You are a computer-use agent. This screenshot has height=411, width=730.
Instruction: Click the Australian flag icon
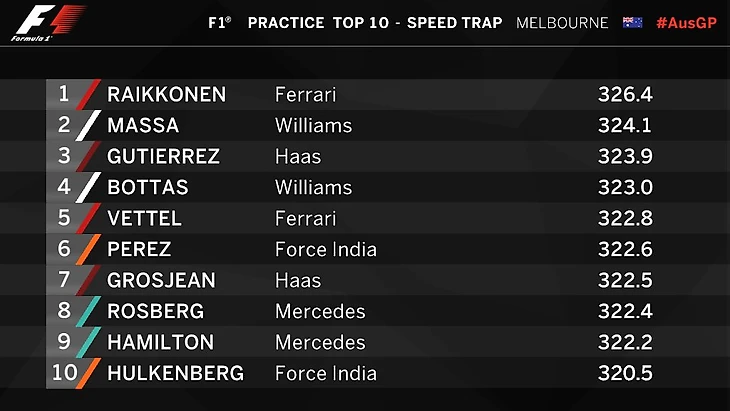pyautogui.click(x=632, y=22)
